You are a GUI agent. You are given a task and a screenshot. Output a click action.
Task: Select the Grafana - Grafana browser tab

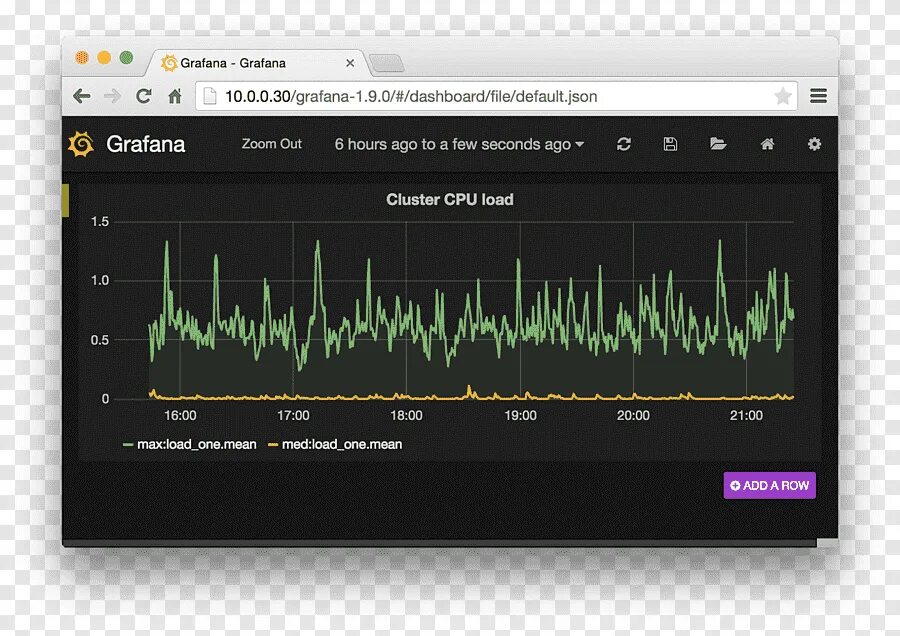257,63
